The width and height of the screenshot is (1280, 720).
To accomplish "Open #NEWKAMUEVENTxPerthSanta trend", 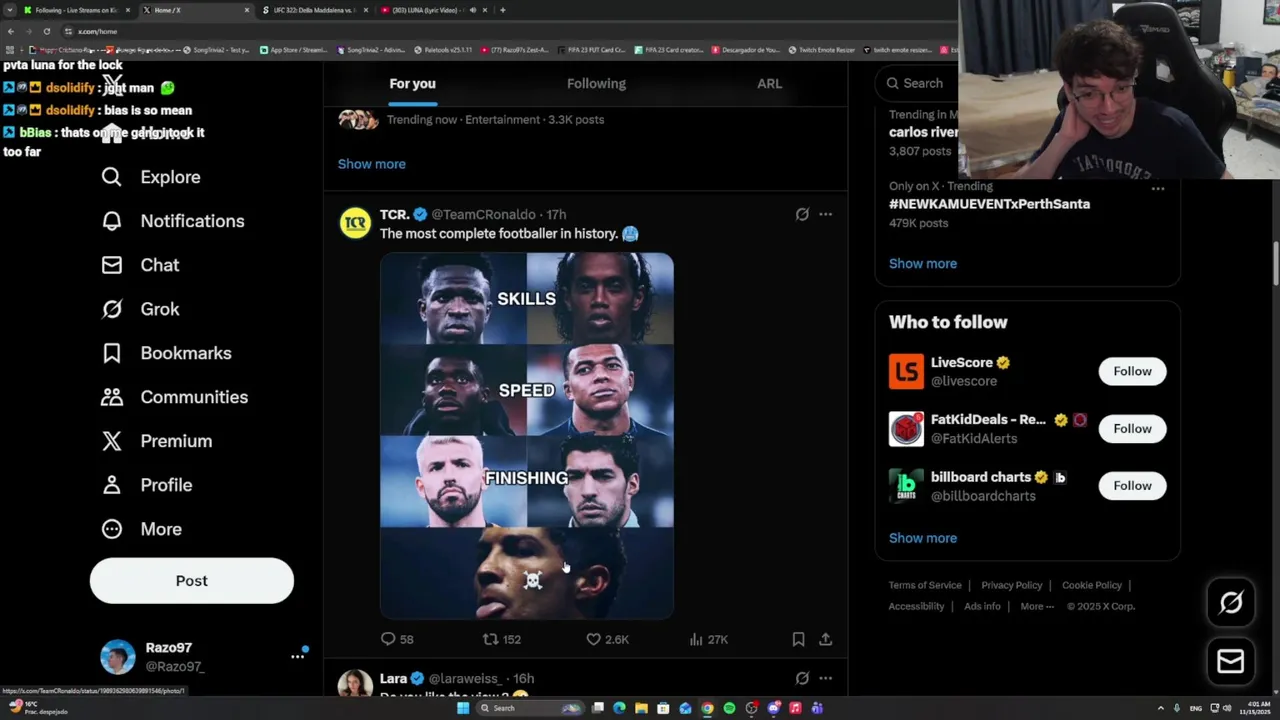I will pyautogui.click(x=989, y=204).
